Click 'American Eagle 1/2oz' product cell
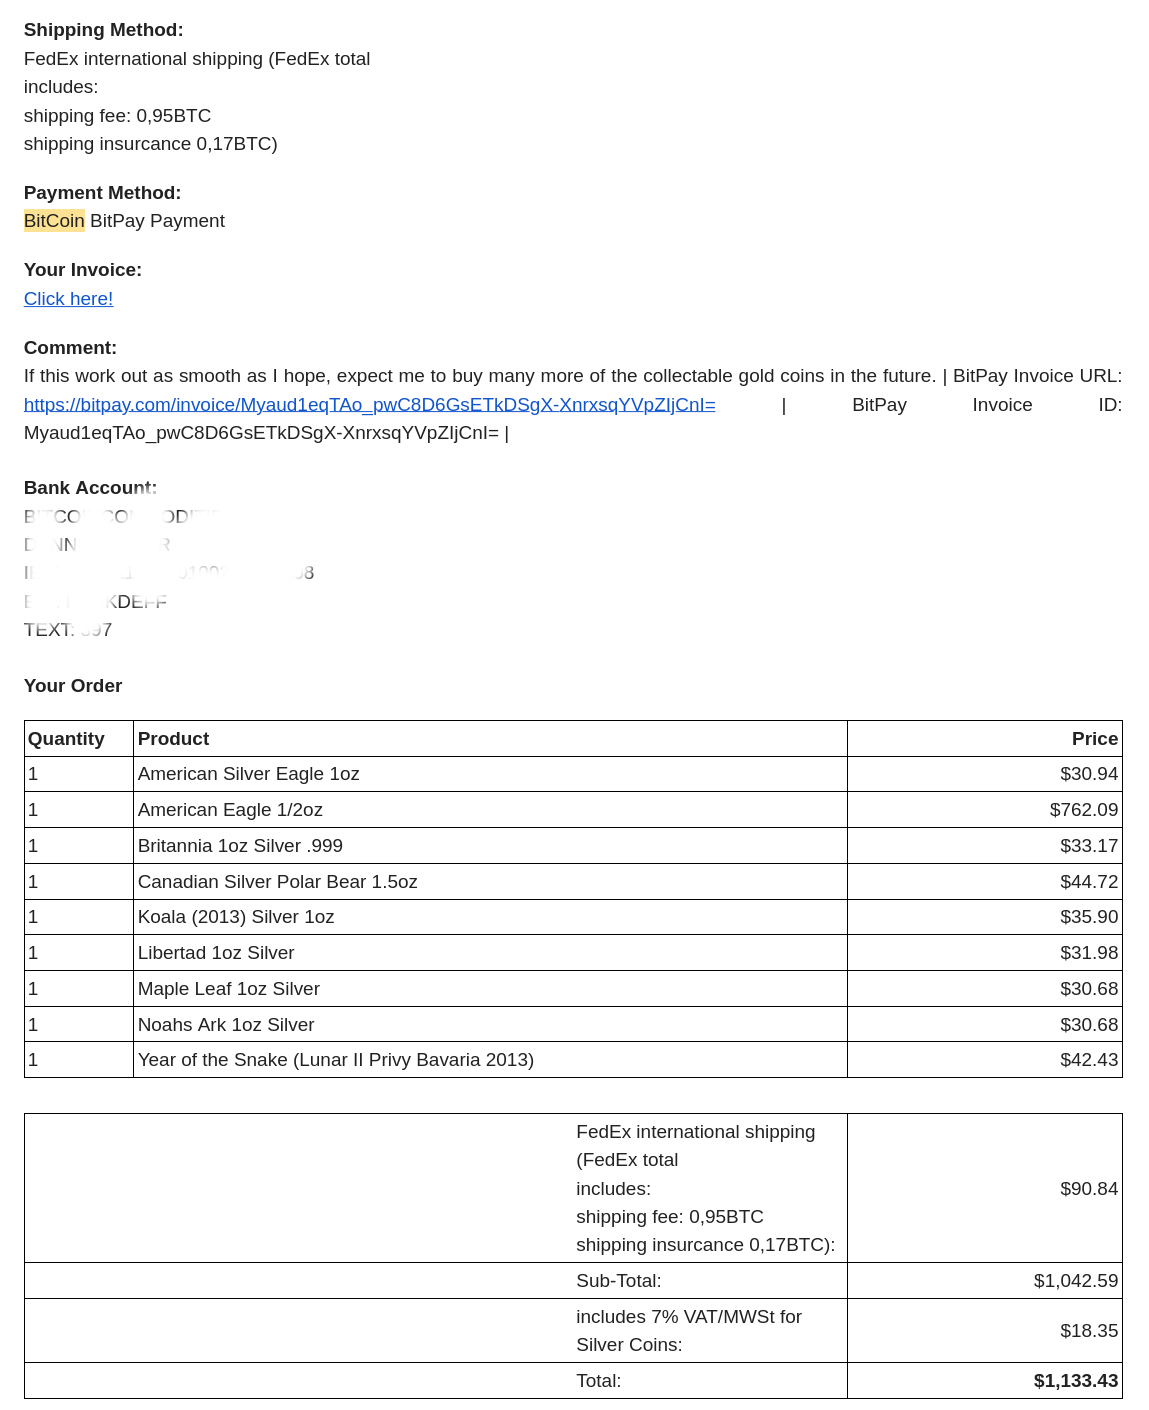Screen dimensions: 1149x1410 point(490,810)
